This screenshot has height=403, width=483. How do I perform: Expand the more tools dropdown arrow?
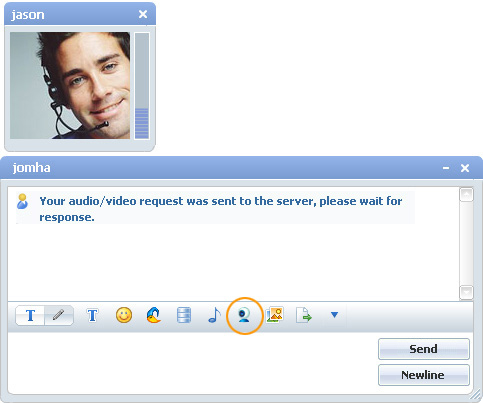pyautogui.click(x=334, y=315)
